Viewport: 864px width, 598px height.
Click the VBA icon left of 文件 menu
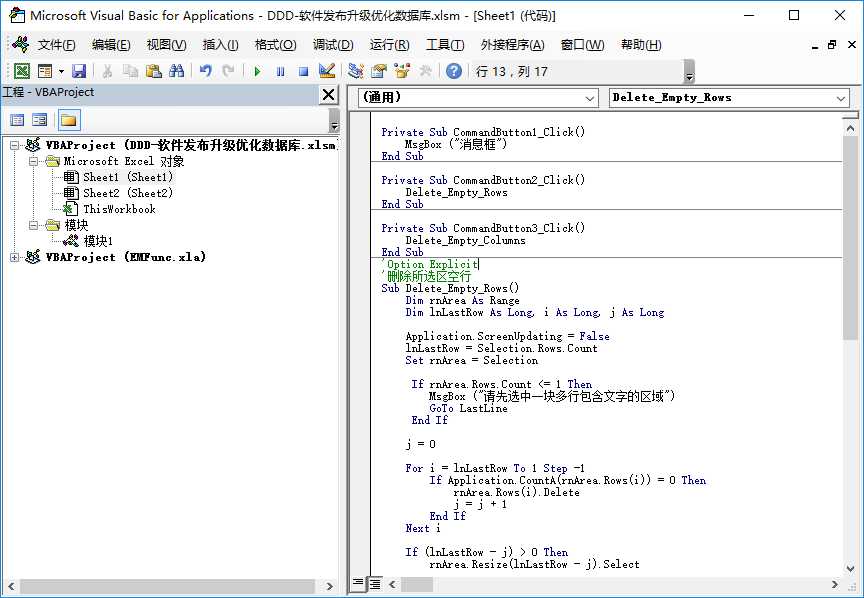[20, 44]
